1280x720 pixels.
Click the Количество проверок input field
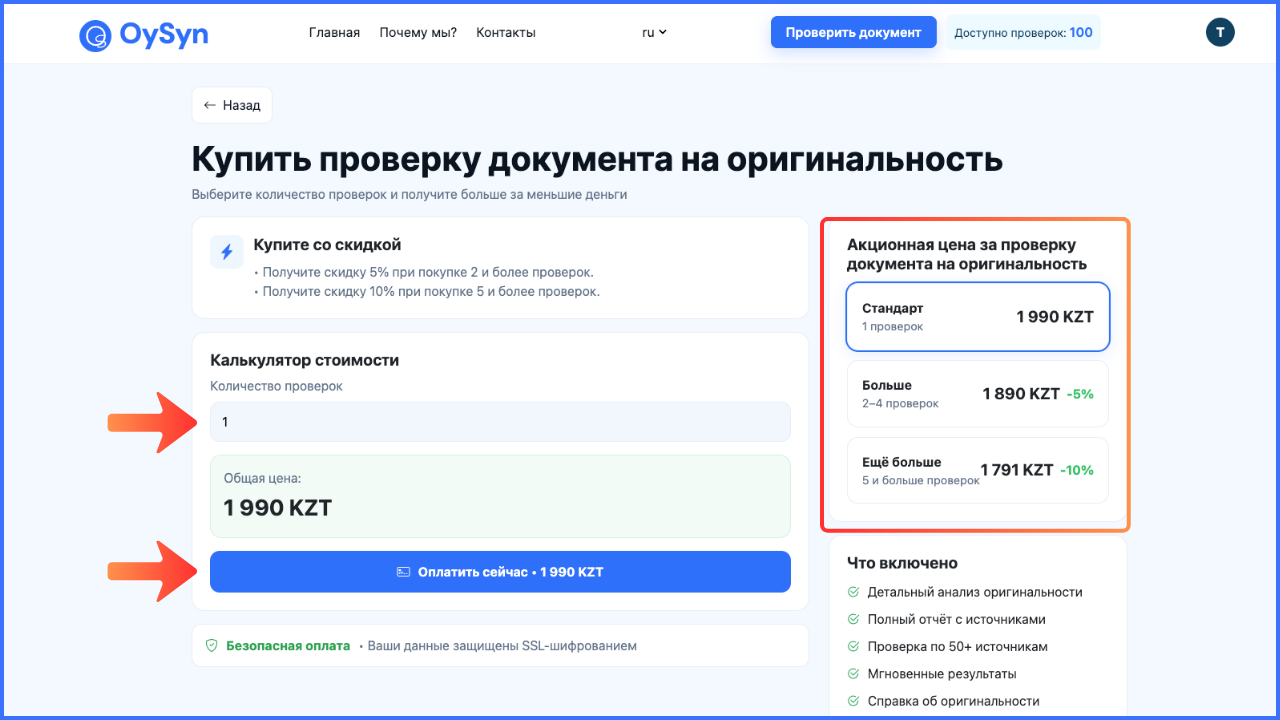click(500, 421)
